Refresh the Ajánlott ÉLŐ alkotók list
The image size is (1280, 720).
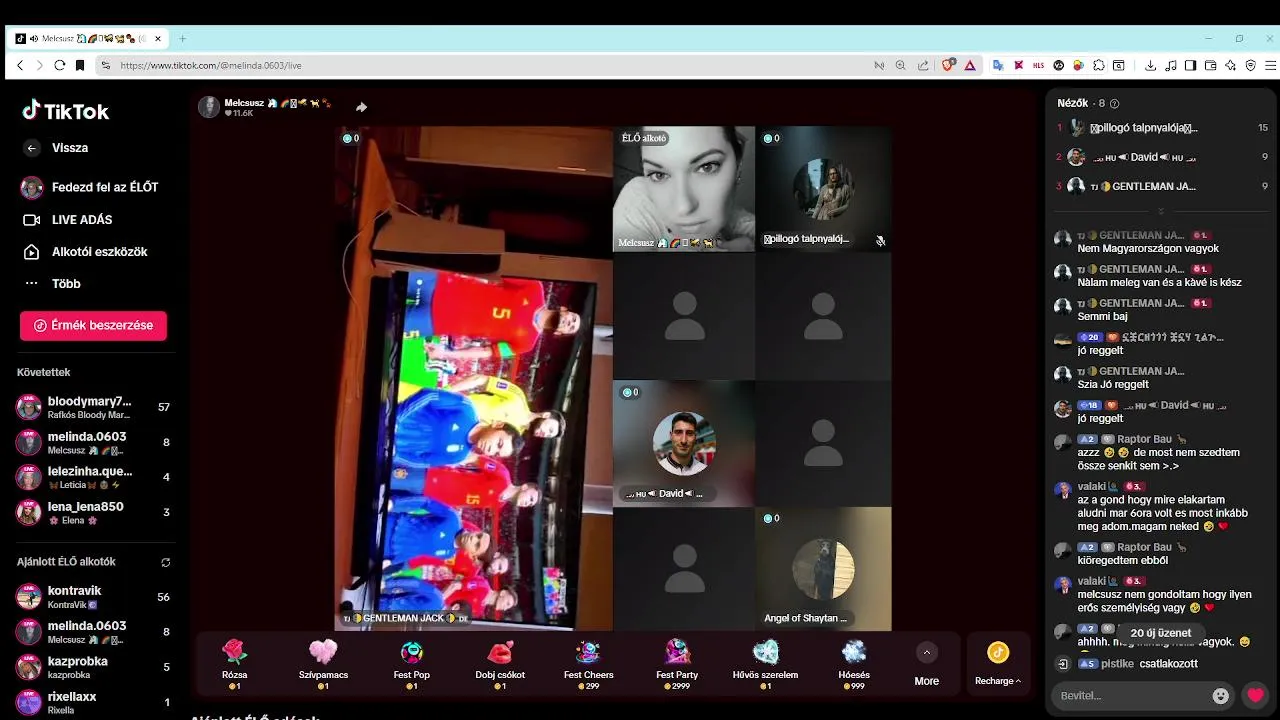(x=166, y=562)
